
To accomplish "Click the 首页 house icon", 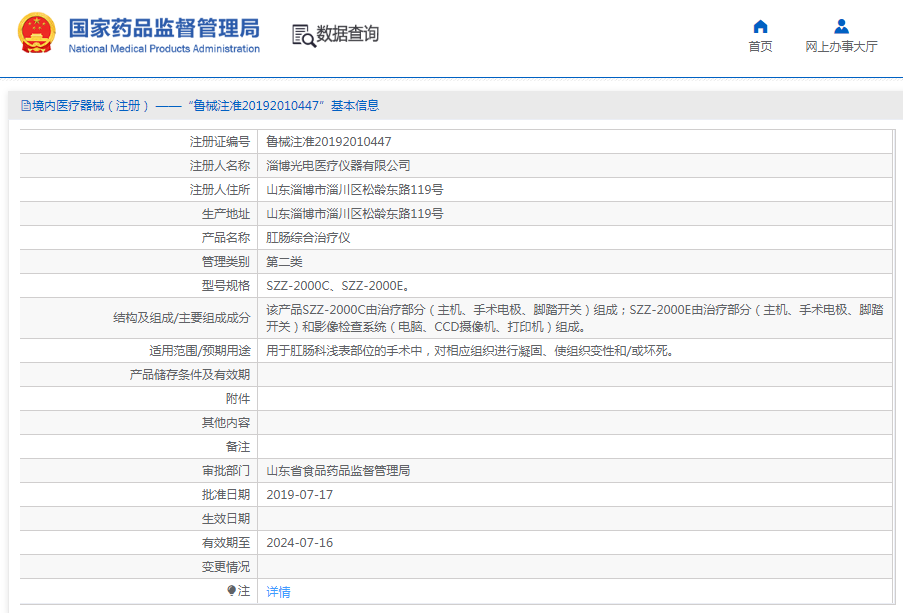I will tap(760, 27).
